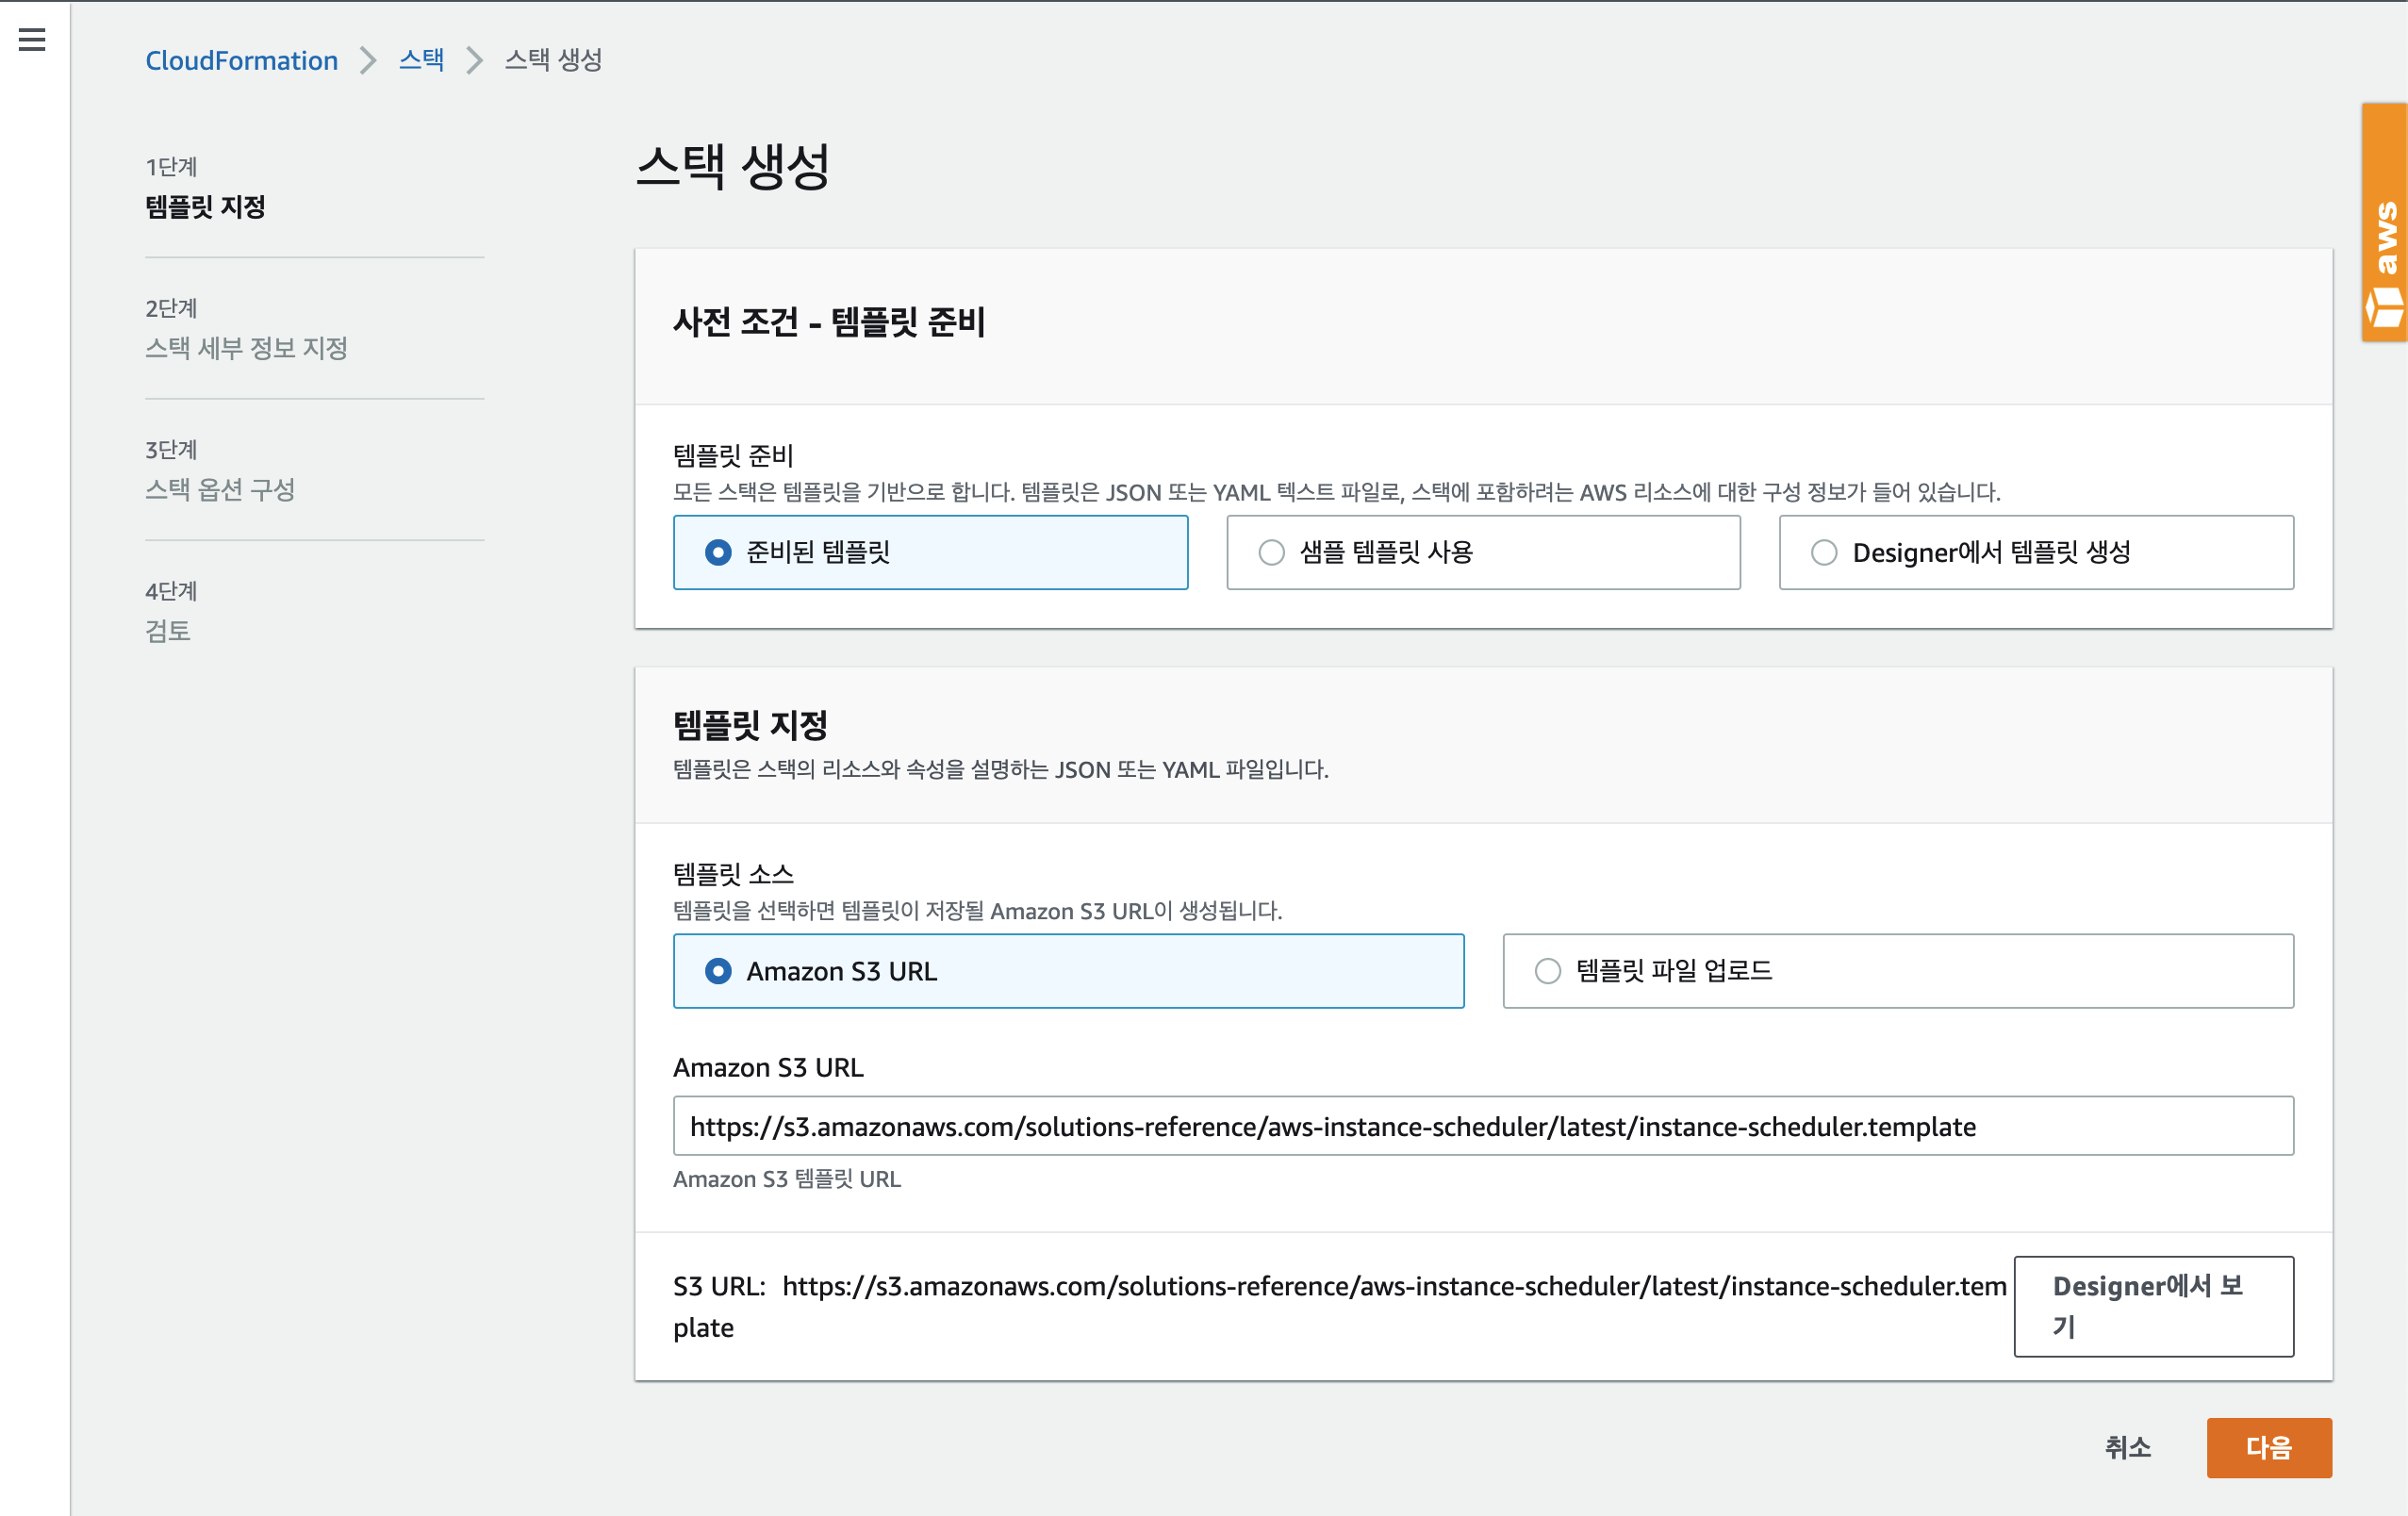This screenshot has width=2408, height=1516.
Task: Click the orange 다음 button
Action: coord(2268,1447)
